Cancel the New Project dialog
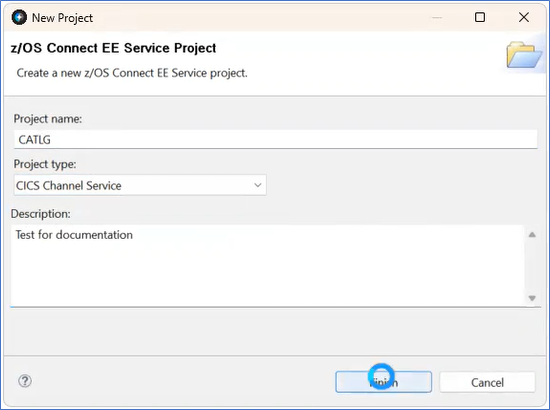 (x=487, y=382)
